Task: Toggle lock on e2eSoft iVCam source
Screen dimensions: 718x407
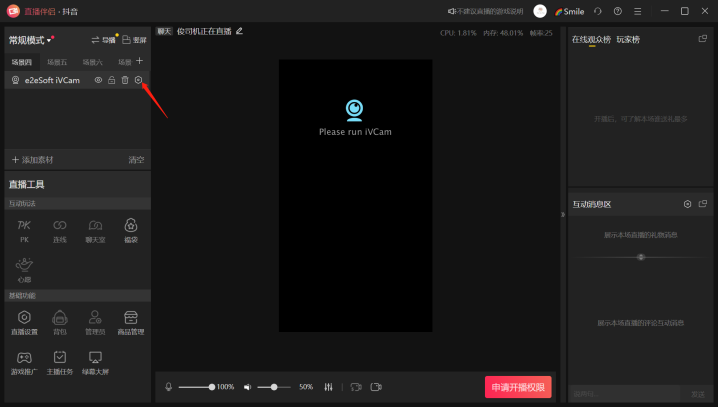Action: point(112,80)
